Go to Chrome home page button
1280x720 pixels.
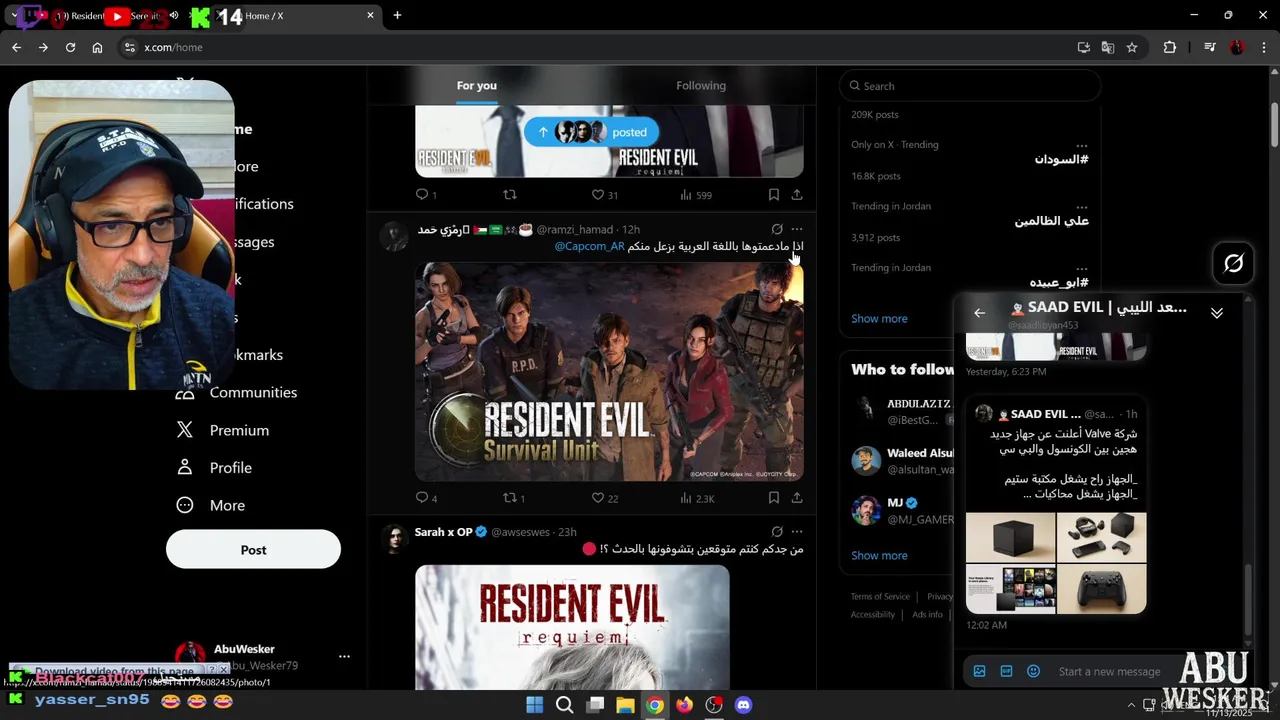[97, 47]
